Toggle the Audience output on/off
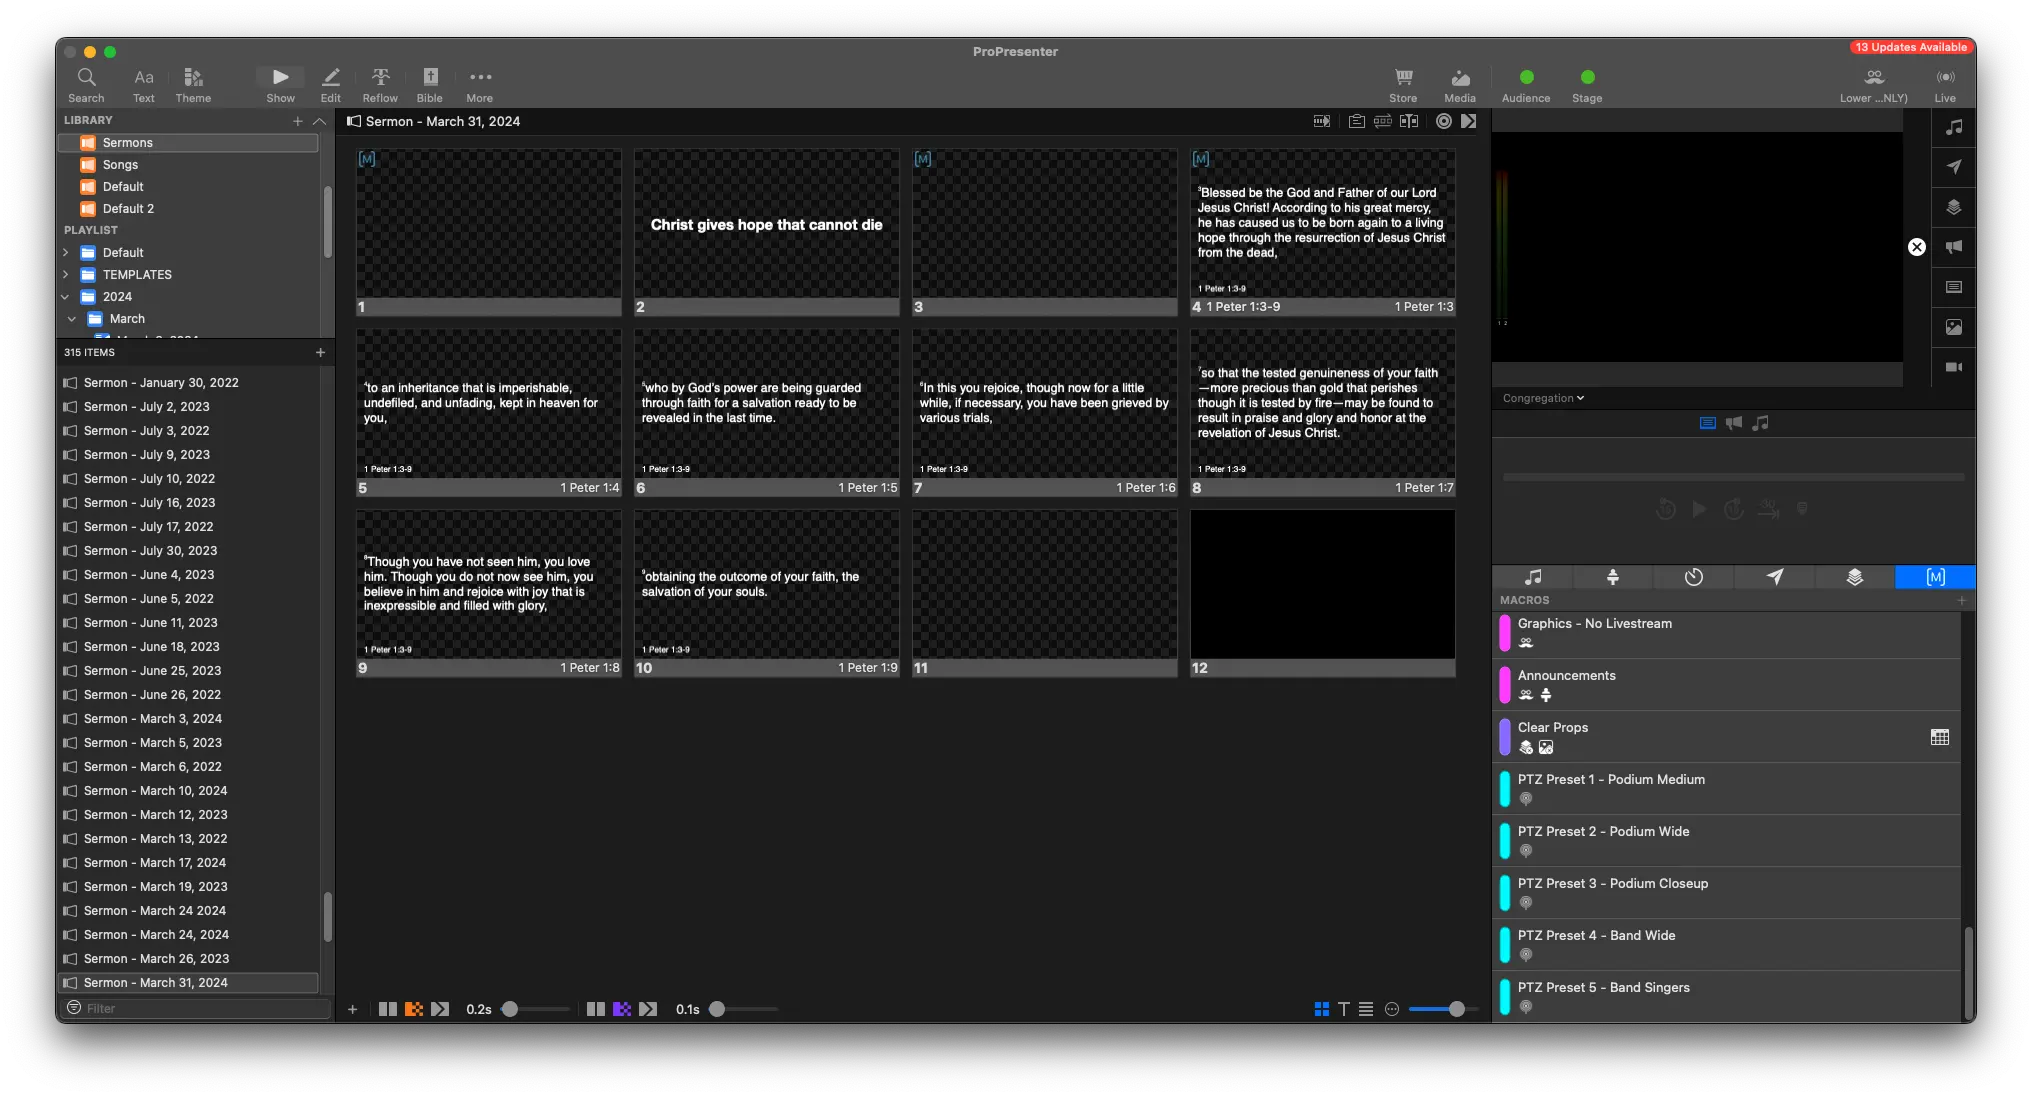 coord(1526,77)
